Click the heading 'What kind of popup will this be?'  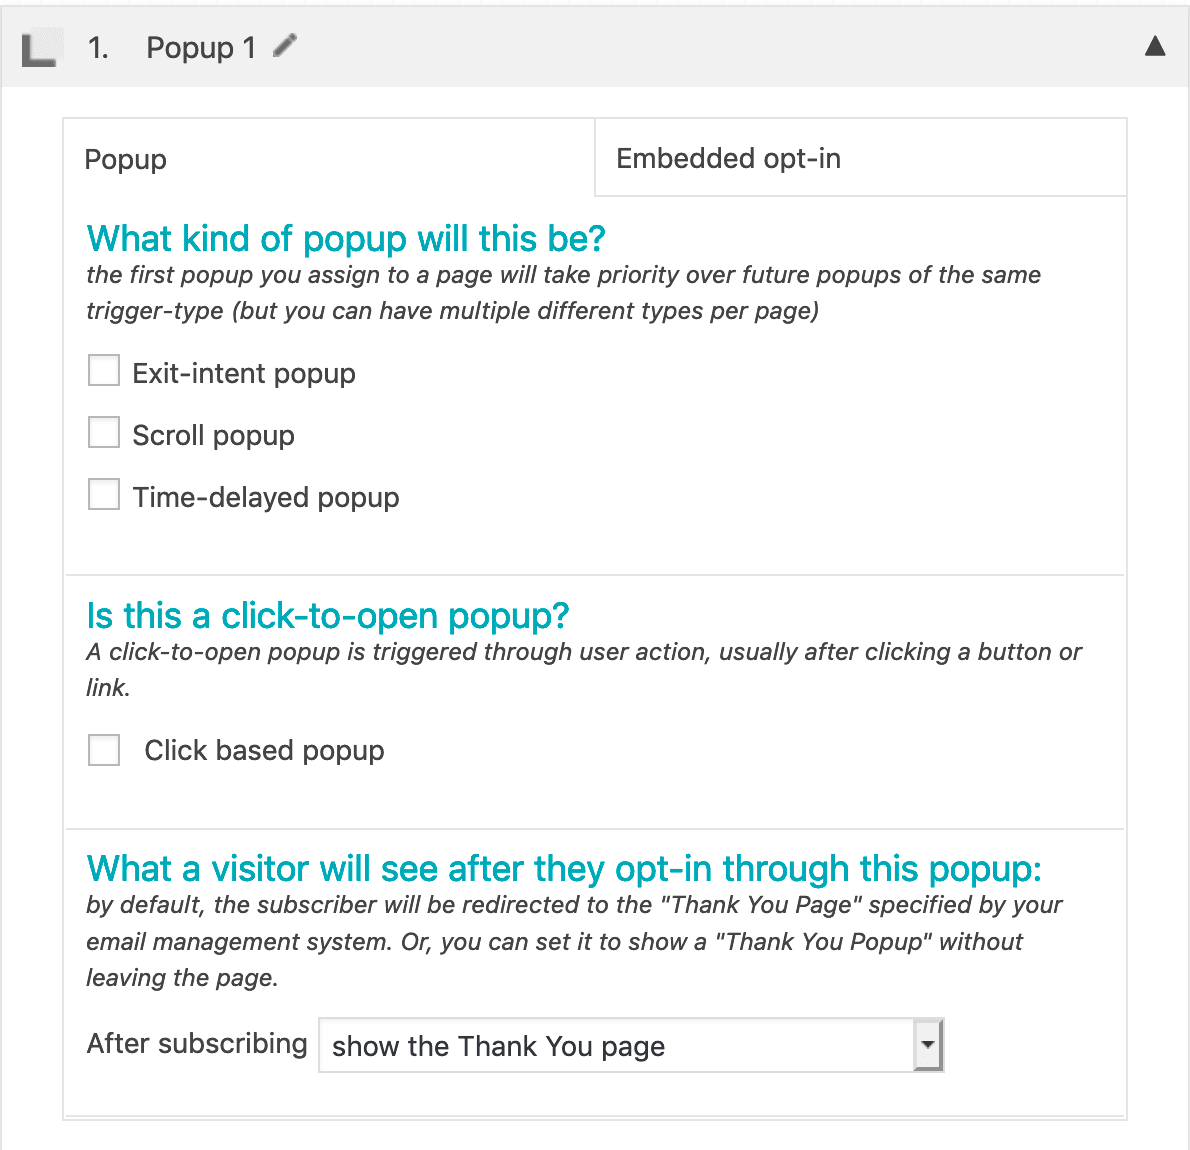pyautogui.click(x=346, y=238)
